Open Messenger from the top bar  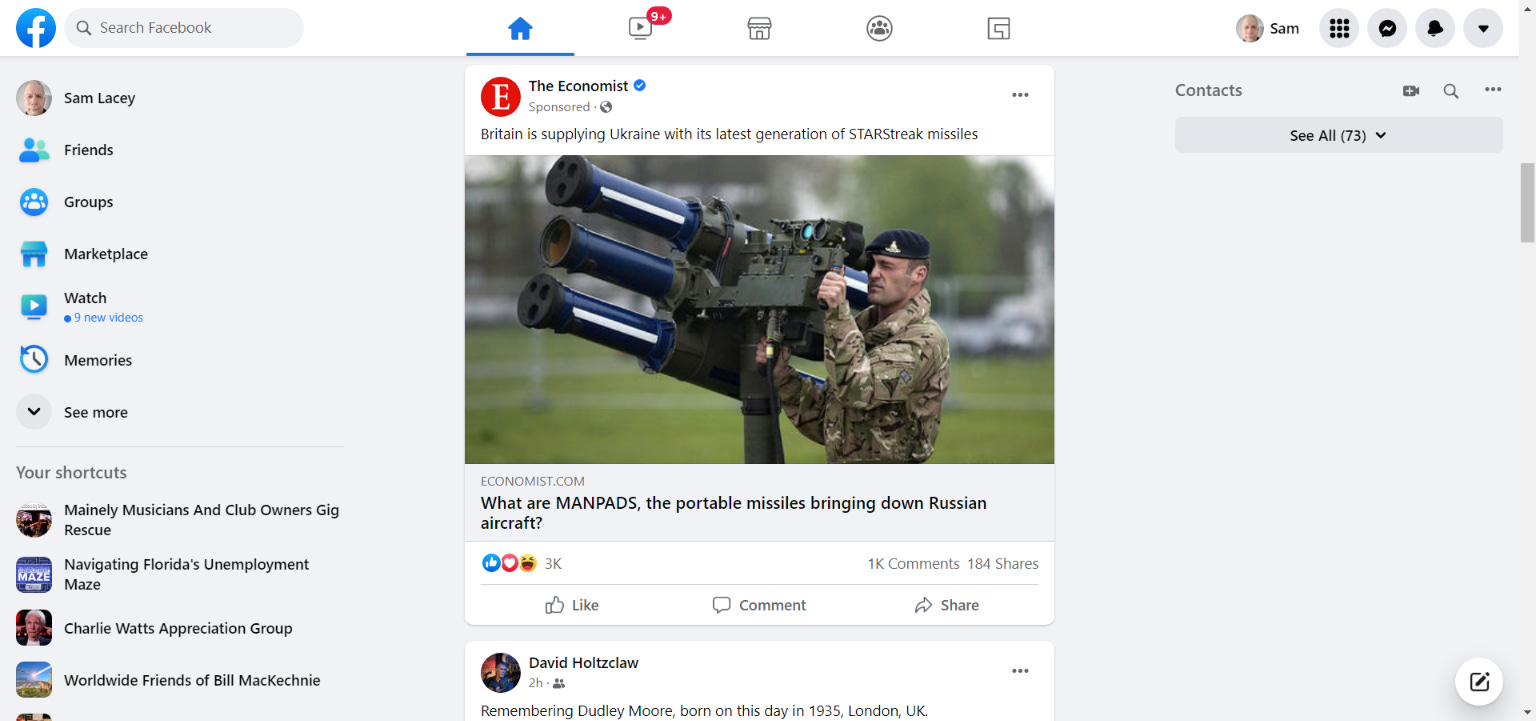click(1387, 28)
